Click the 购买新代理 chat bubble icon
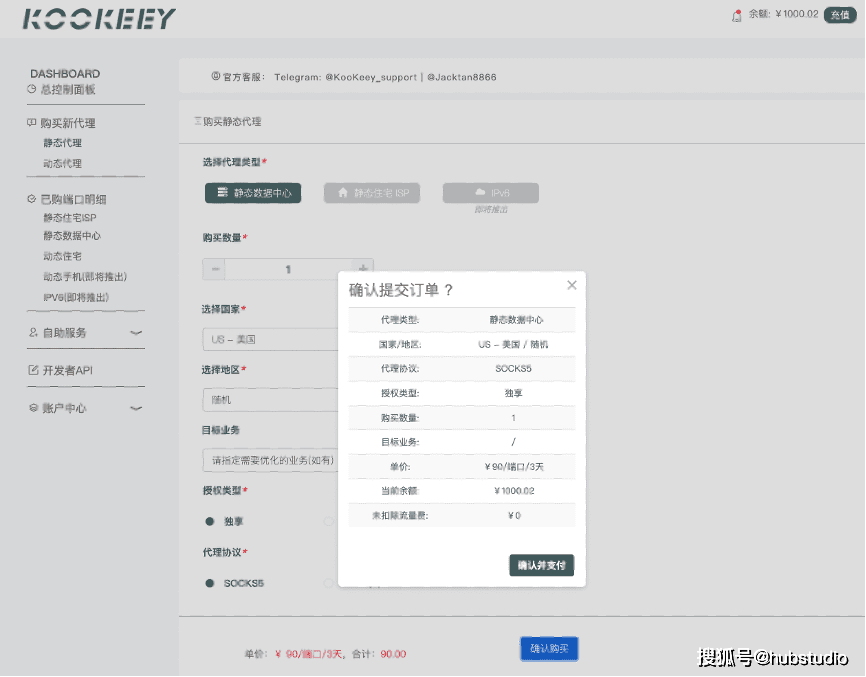The image size is (866, 677). (x=32, y=123)
